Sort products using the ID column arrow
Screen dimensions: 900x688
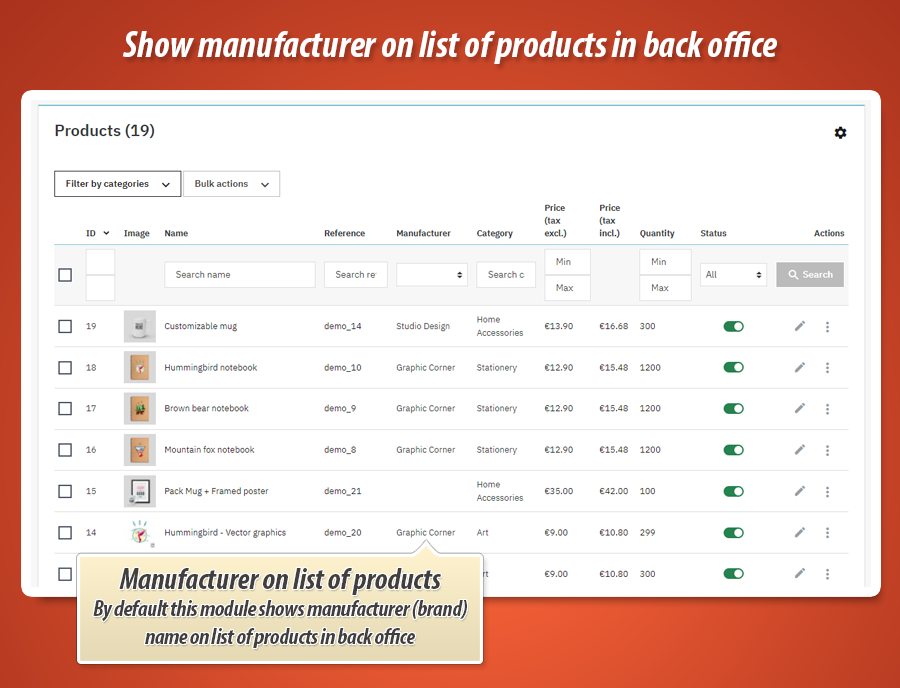coord(107,232)
